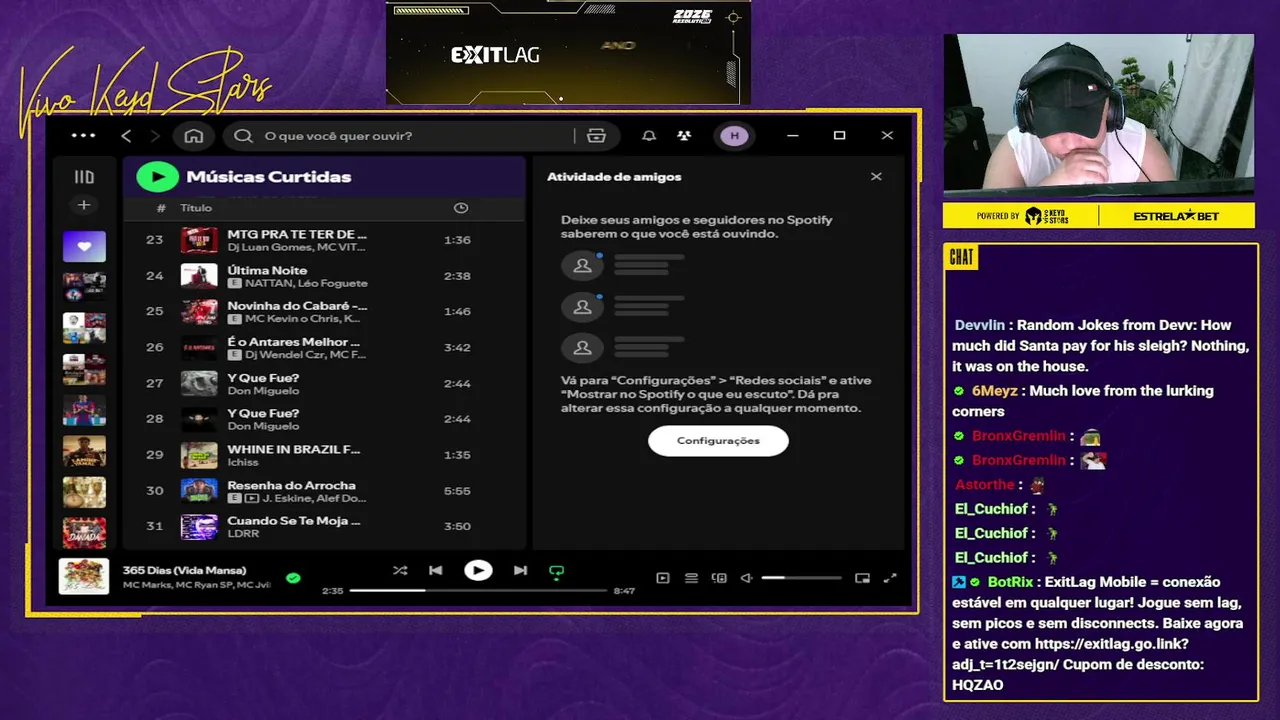Click the 3:42 duration in row 26
The image size is (1280, 720).
(x=457, y=348)
